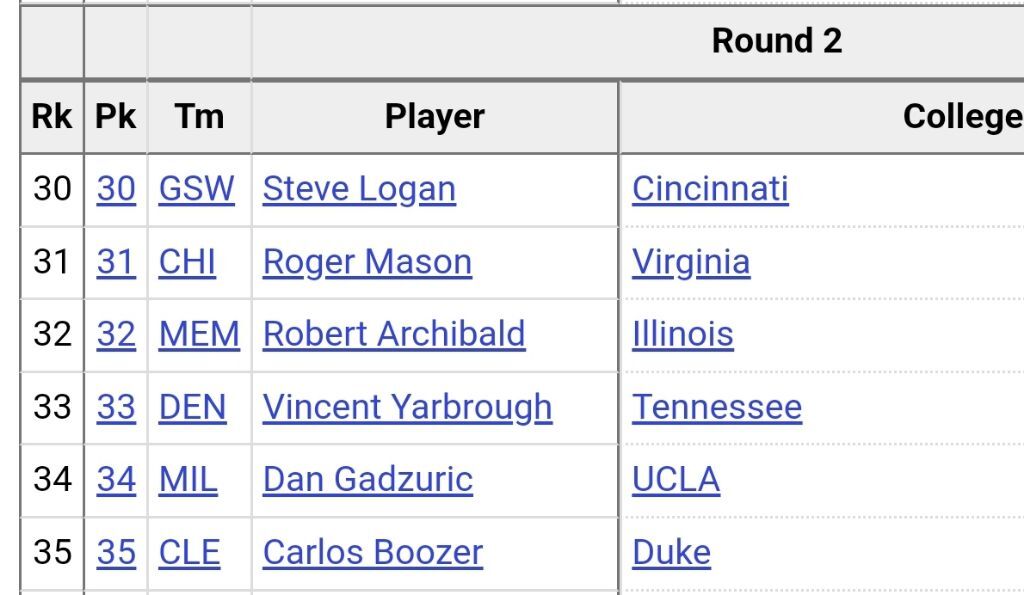This screenshot has width=1024, height=595.
Task: Open the CLE team link
Action: pyautogui.click(x=189, y=553)
